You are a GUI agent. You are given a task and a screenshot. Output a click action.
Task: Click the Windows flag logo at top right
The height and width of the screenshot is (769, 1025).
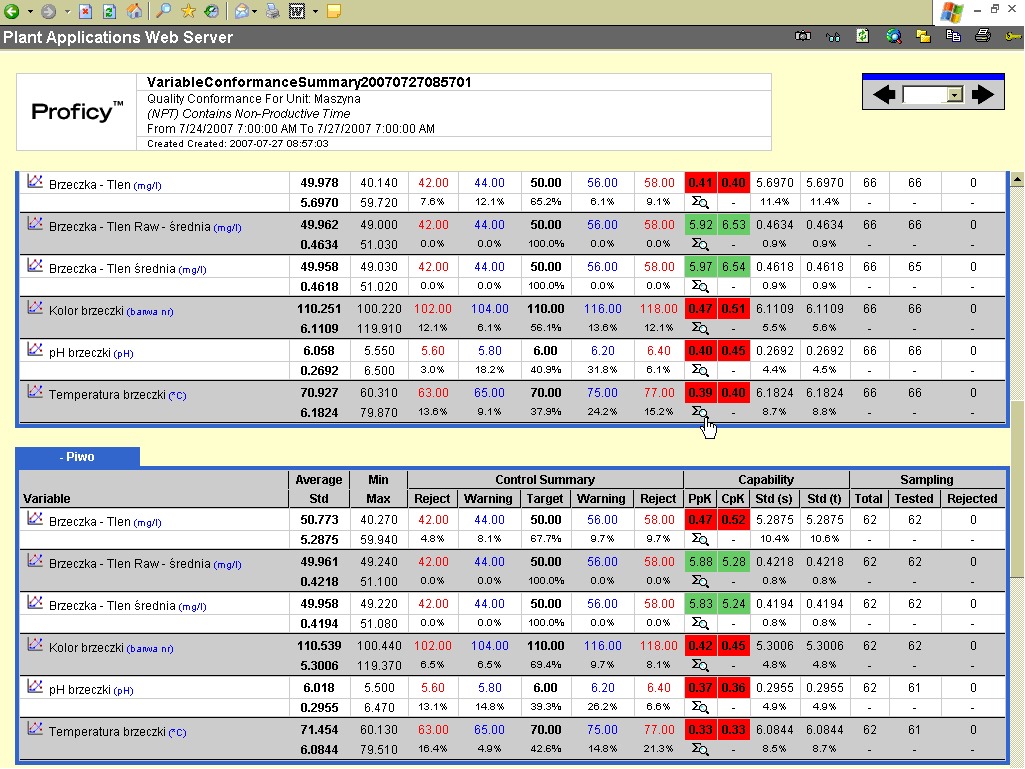[952, 12]
